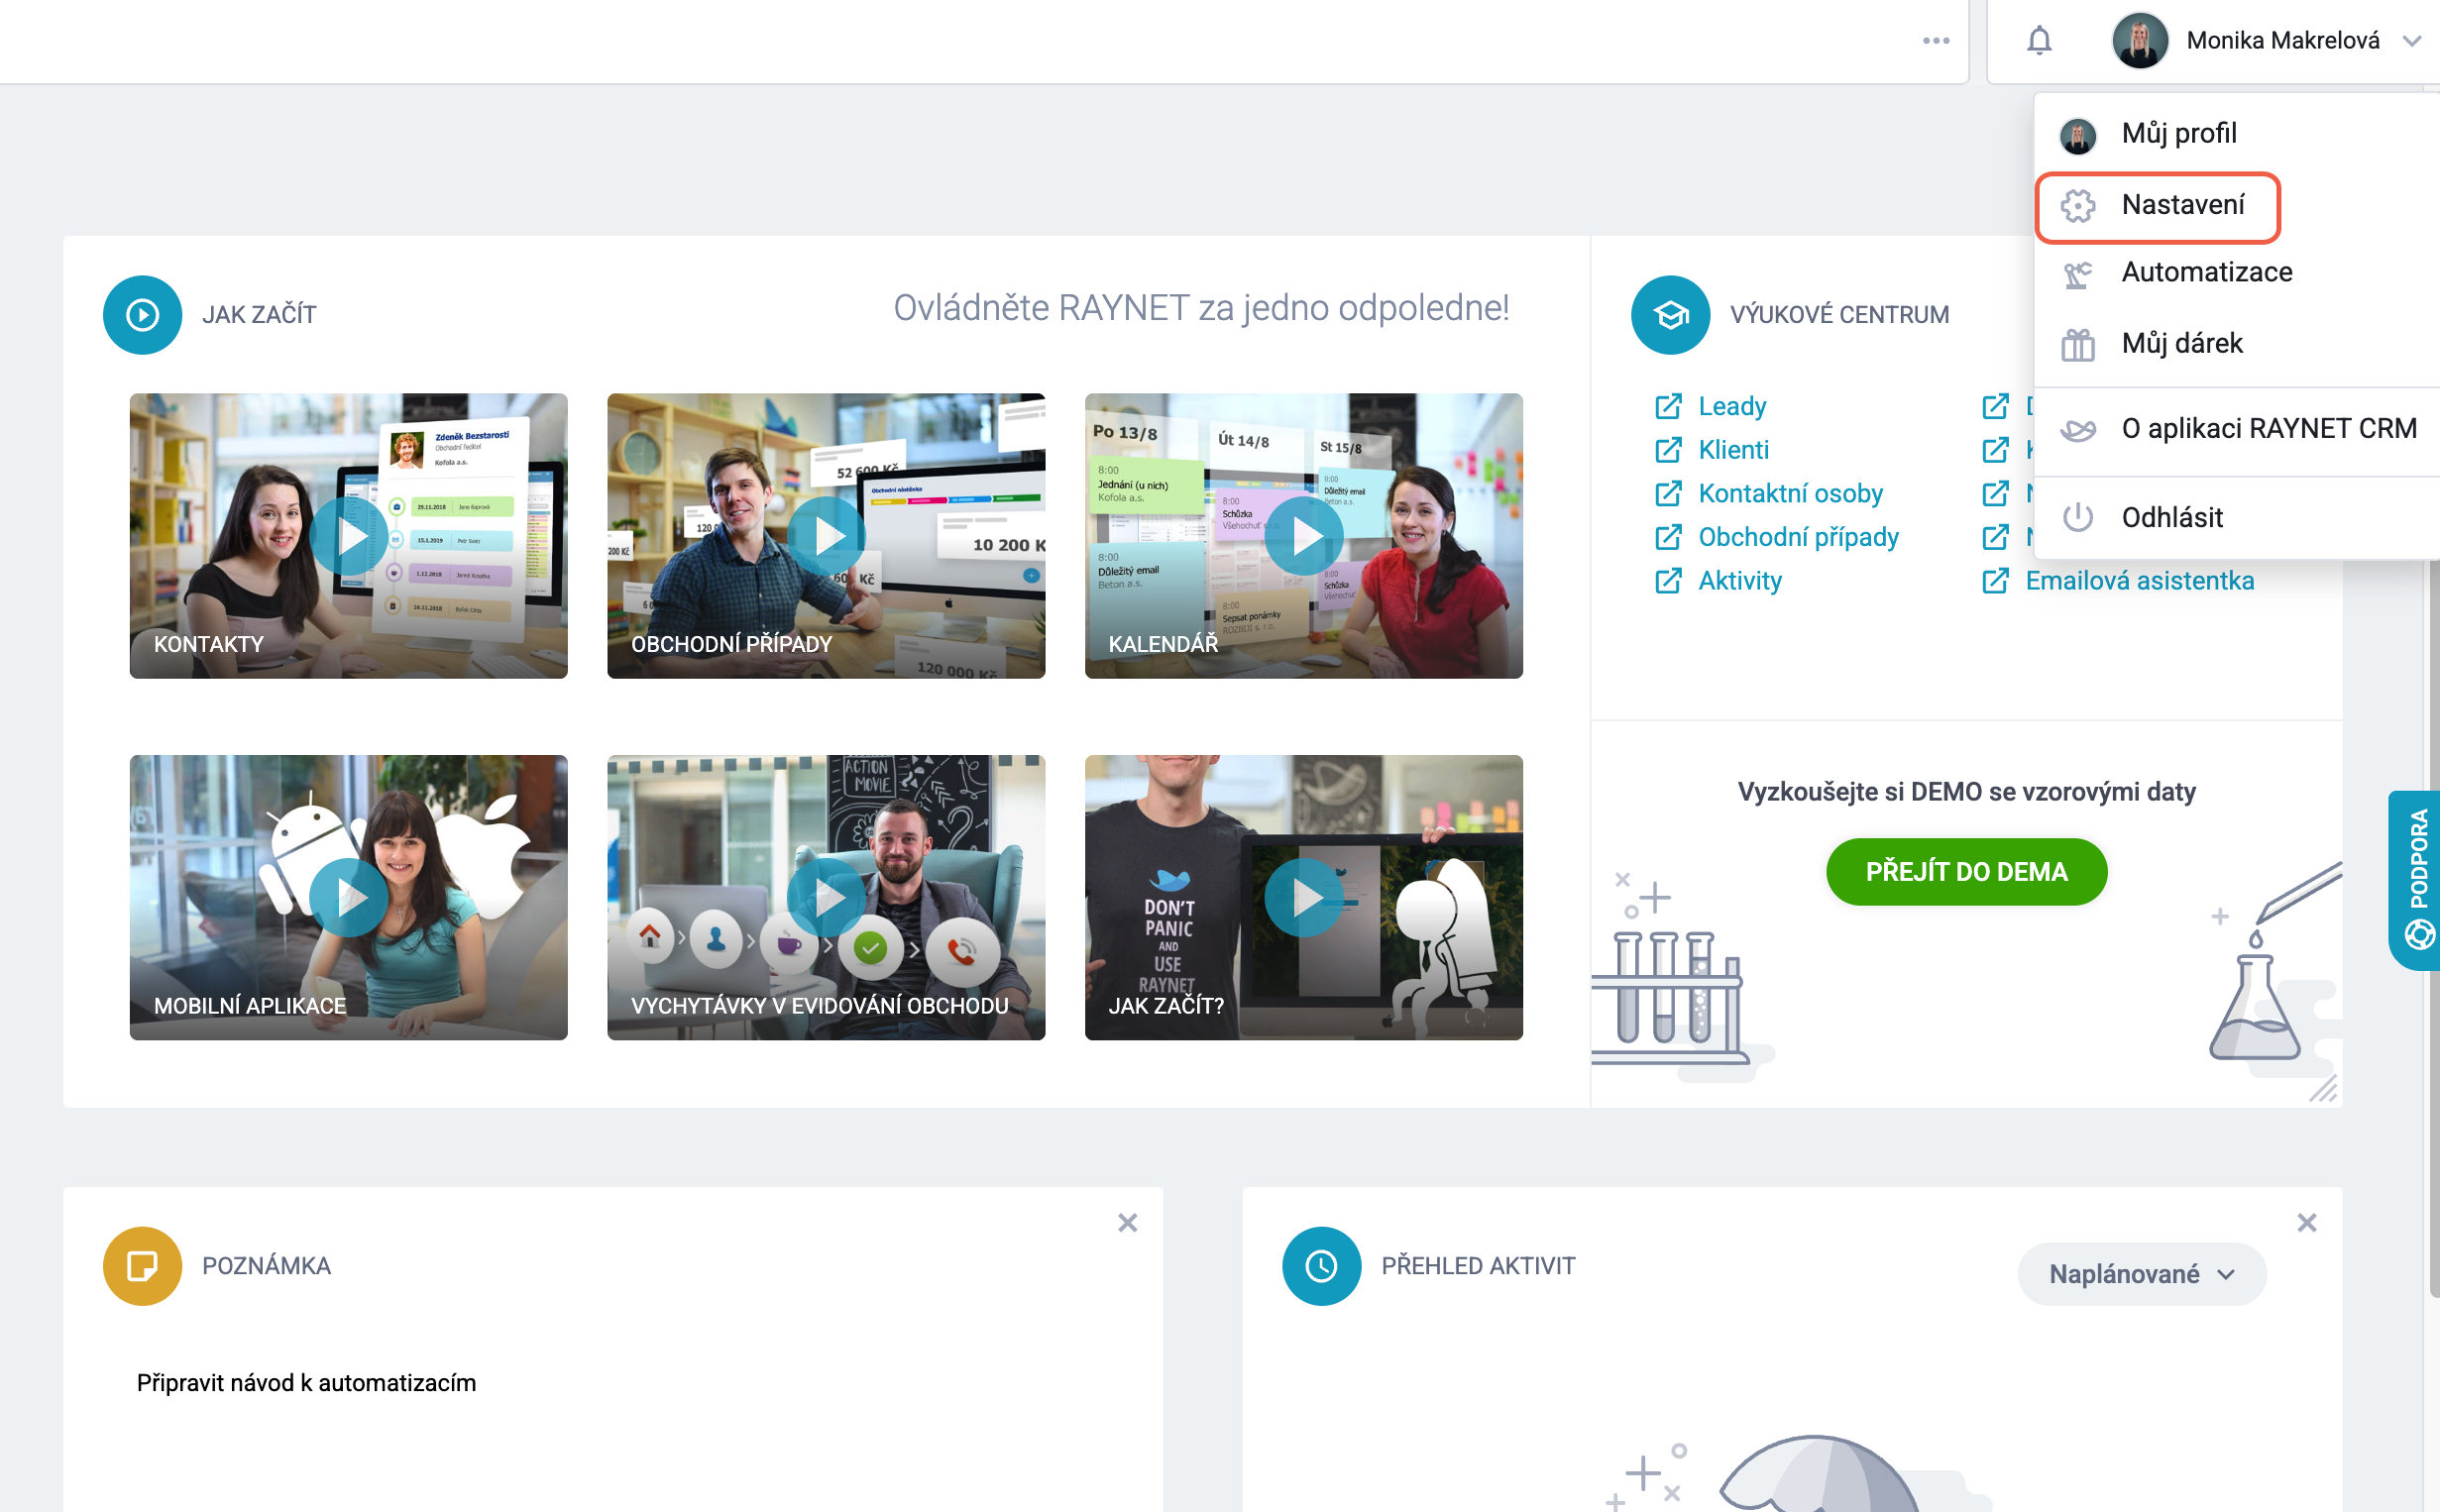Expand the Naplánované filter dropdown

coord(2140,1273)
